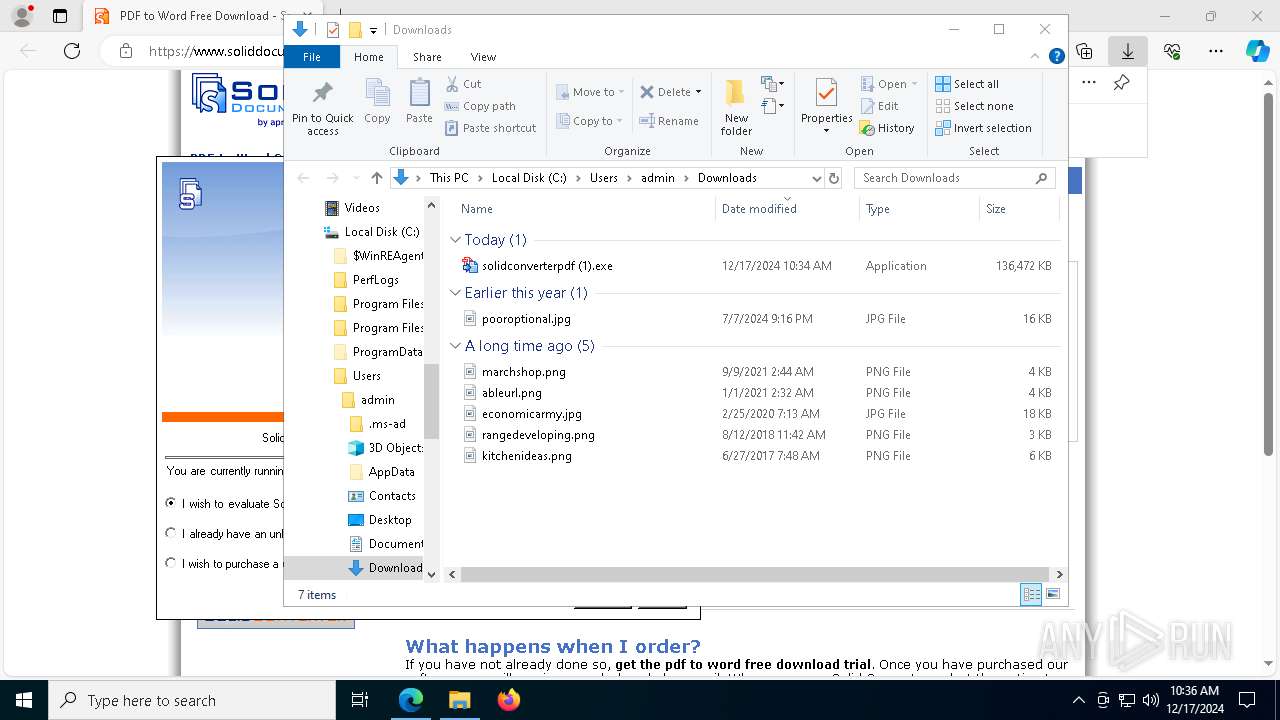1280x720 pixels.
Task: Click the navigation pane vertical scrollbar
Action: tap(432, 401)
